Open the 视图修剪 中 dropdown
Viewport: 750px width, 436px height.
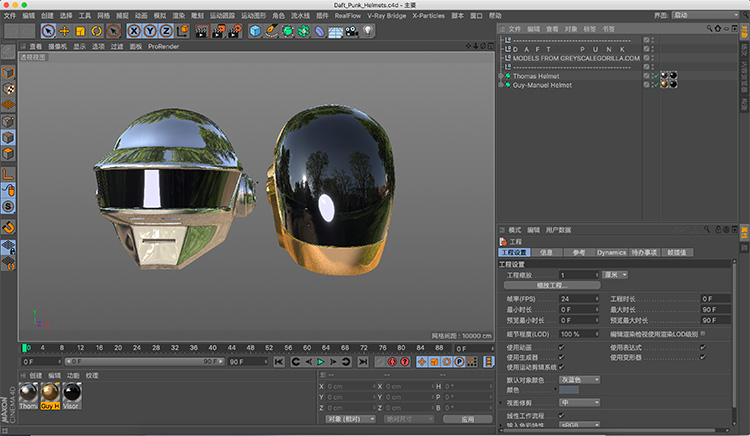[x=579, y=403]
